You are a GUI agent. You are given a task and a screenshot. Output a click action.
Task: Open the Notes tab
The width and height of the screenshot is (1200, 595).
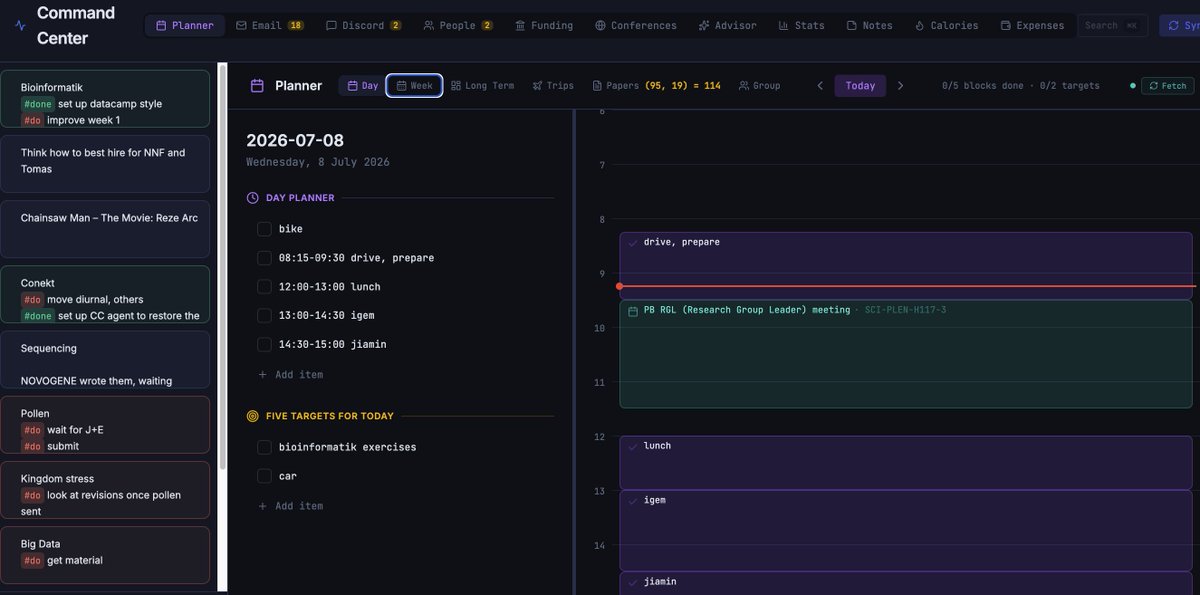click(x=869, y=25)
